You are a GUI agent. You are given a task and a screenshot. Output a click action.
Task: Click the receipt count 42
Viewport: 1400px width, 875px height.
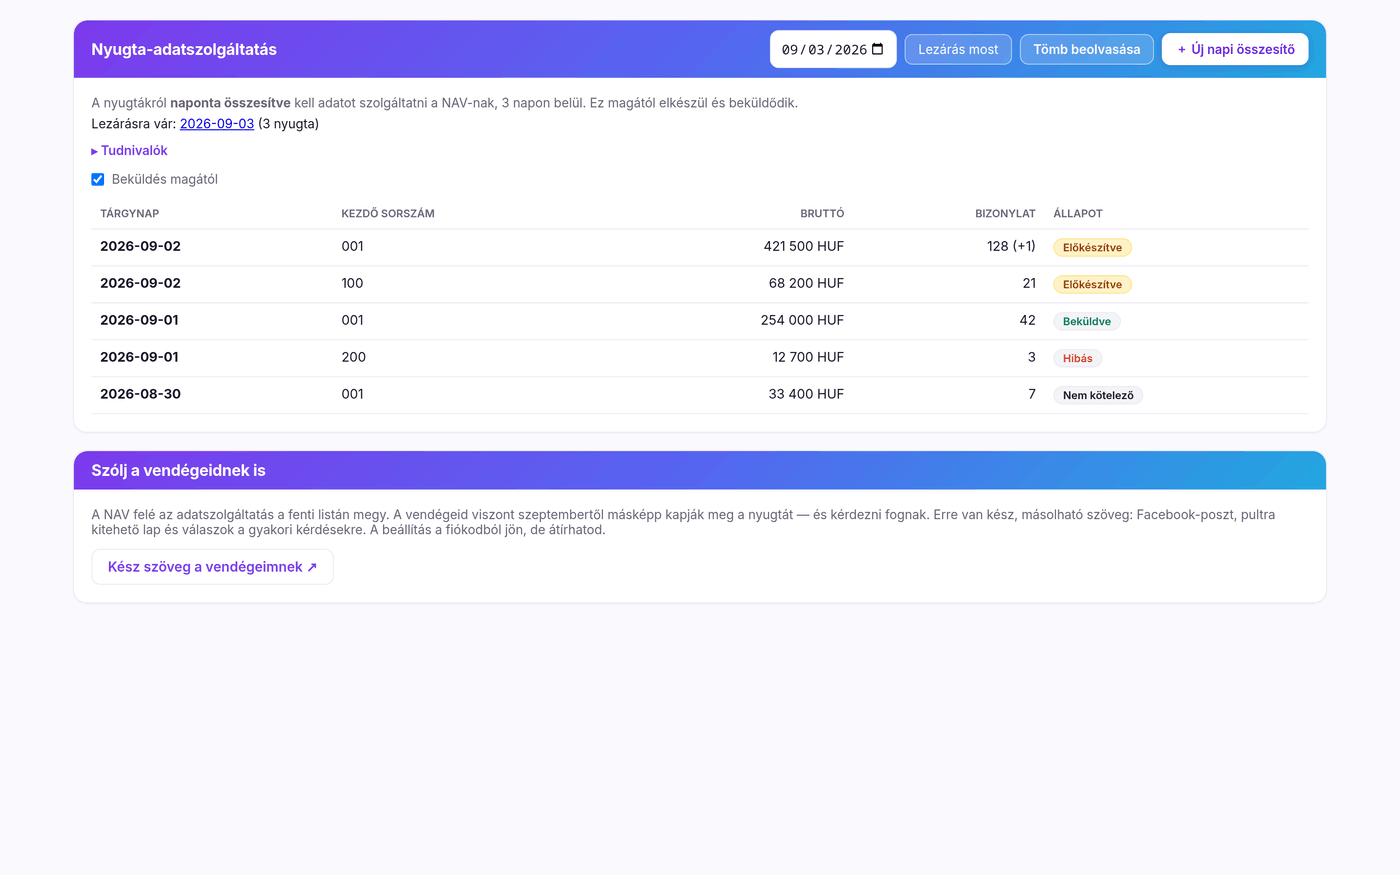coord(1028,320)
